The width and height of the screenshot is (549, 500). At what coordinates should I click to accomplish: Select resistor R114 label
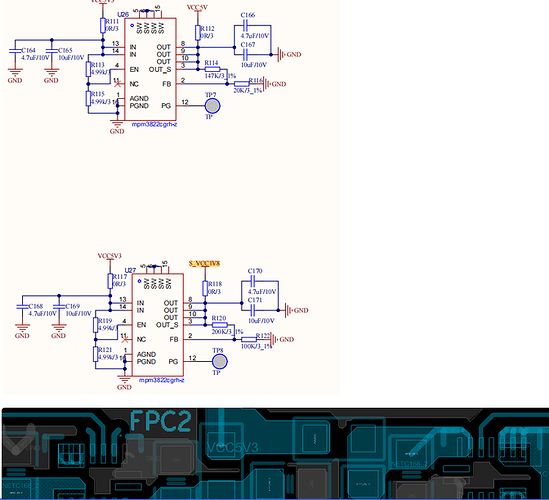click(211, 63)
